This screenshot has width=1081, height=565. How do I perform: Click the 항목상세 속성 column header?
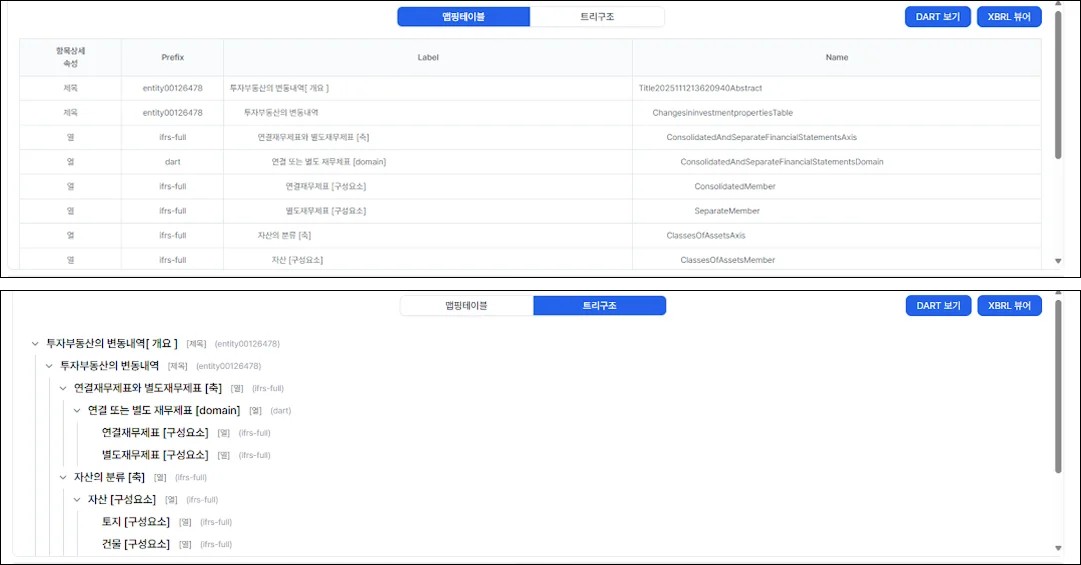click(x=70, y=57)
